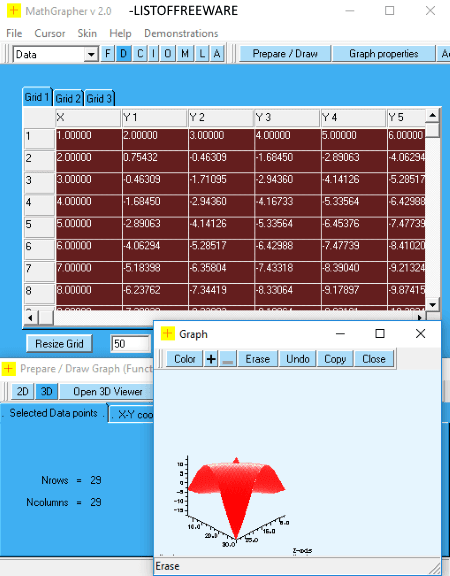Select the Y 3 column header

coord(287,118)
